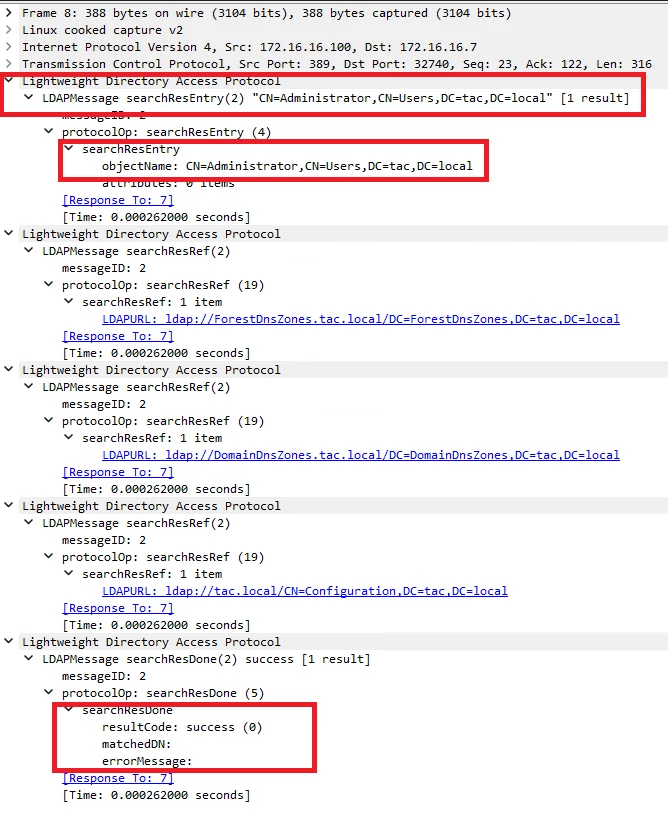Viewport: 668px width, 818px height.
Task: Collapse the searchResEntry subtree above objectName
Action: tap(68, 149)
